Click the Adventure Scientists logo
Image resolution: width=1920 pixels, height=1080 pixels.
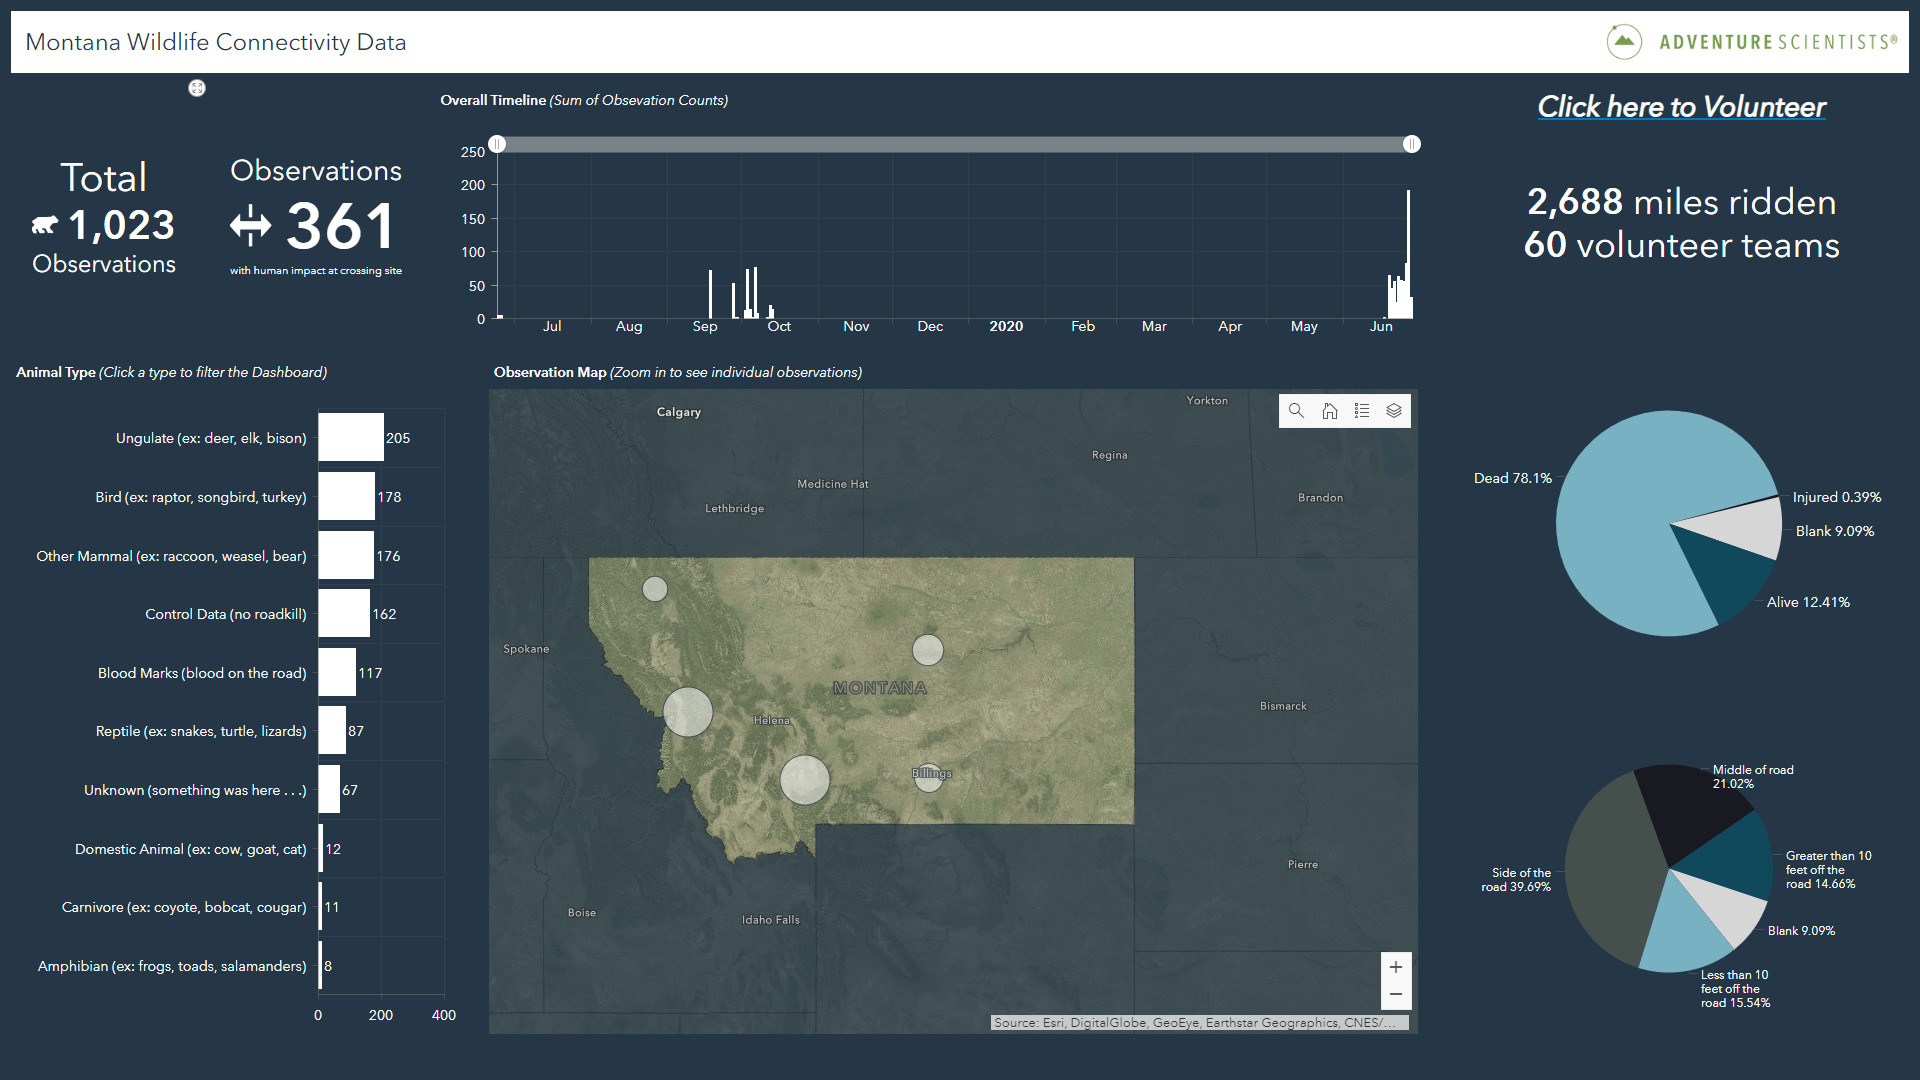click(1751, 42)
